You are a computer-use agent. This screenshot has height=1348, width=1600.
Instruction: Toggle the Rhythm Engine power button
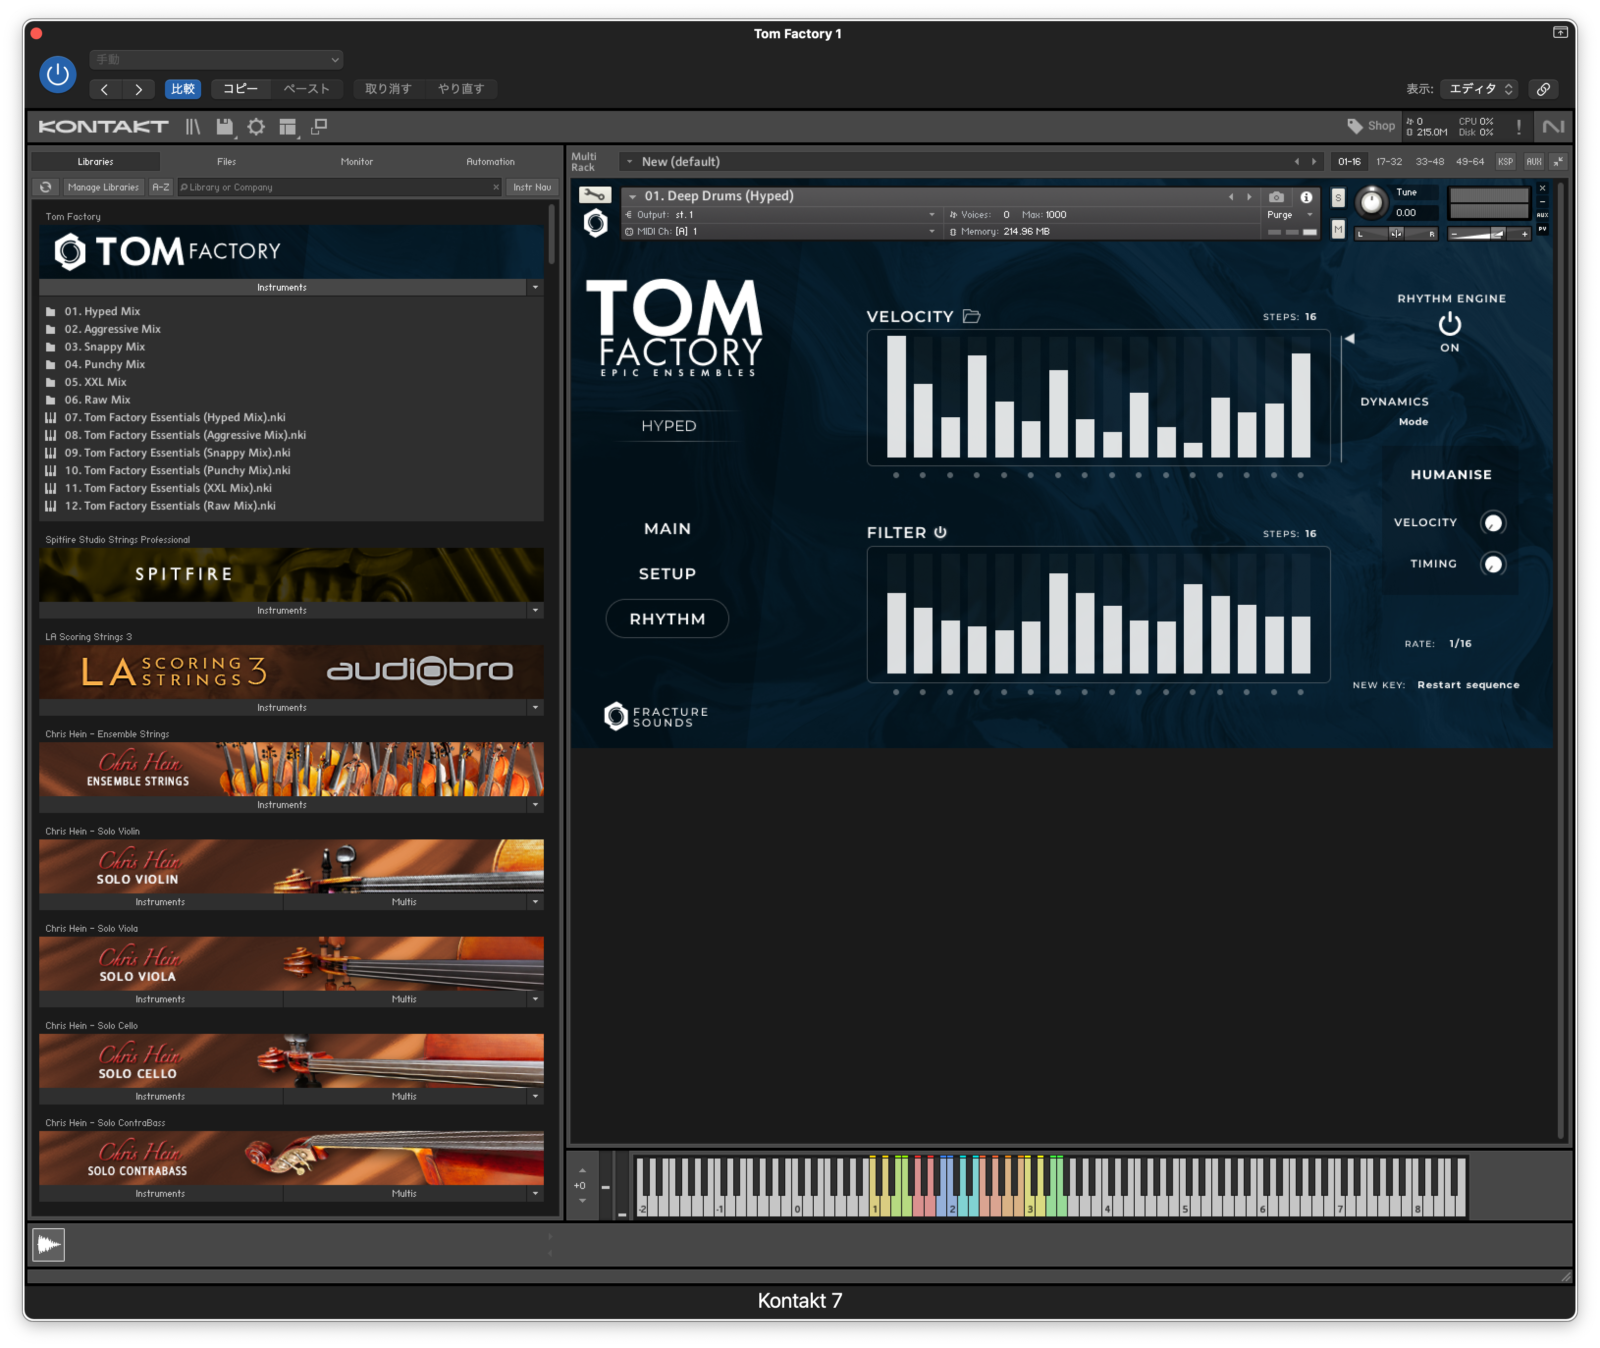tap(1449, 324)
